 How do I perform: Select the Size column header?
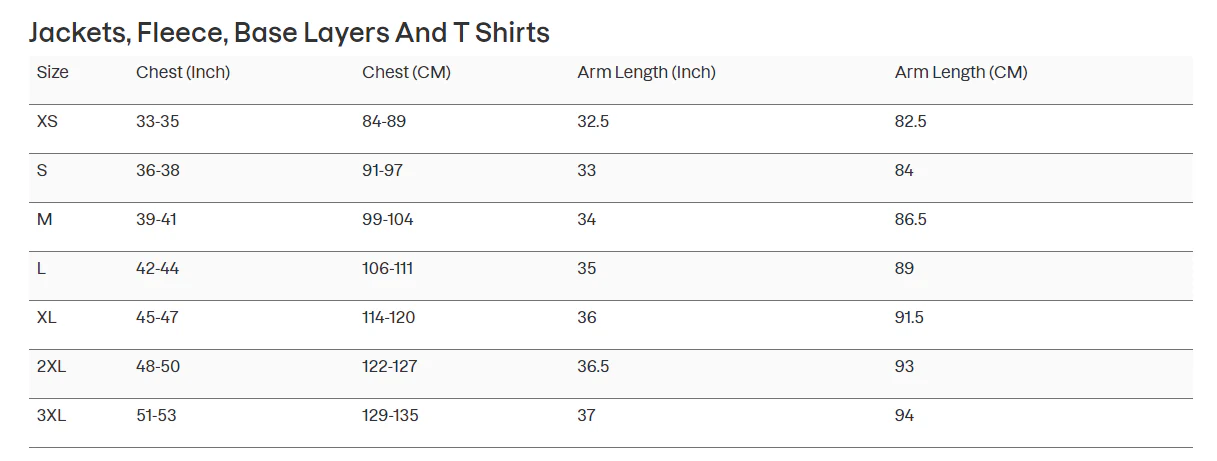[x=53, y=72]
